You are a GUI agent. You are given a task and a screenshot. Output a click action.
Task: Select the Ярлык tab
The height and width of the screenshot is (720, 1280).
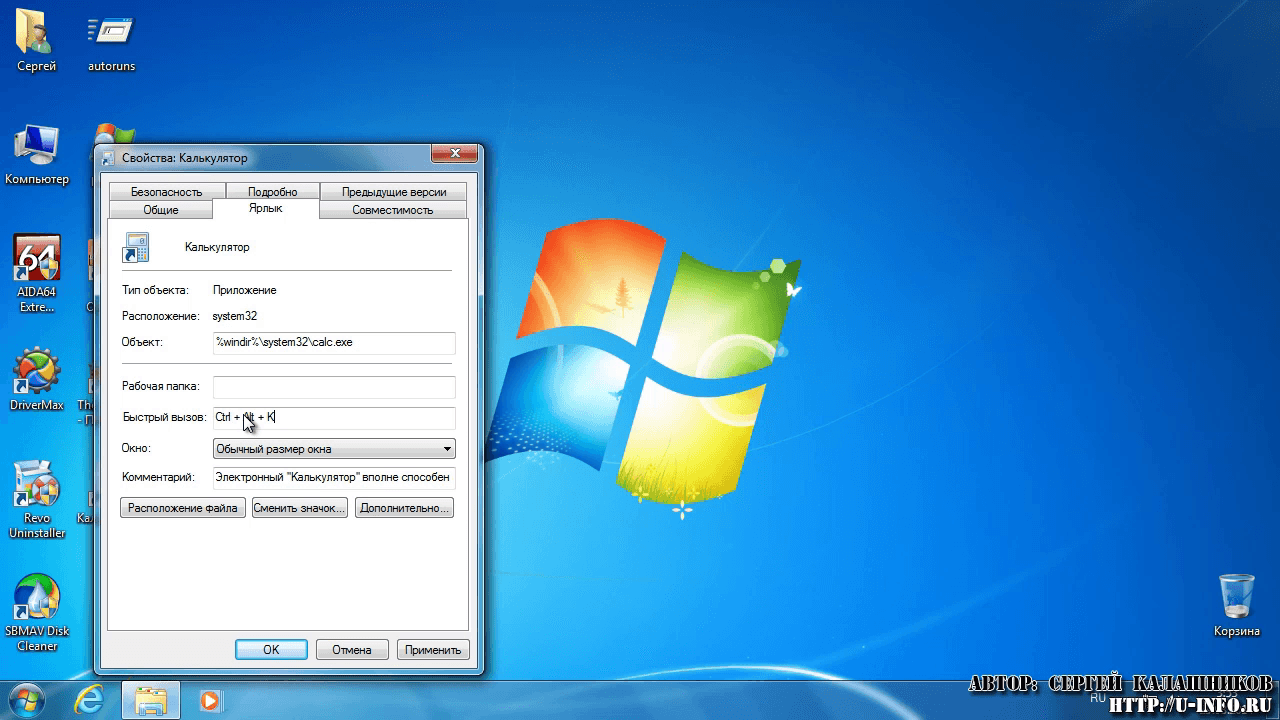[x=266, y=208]
